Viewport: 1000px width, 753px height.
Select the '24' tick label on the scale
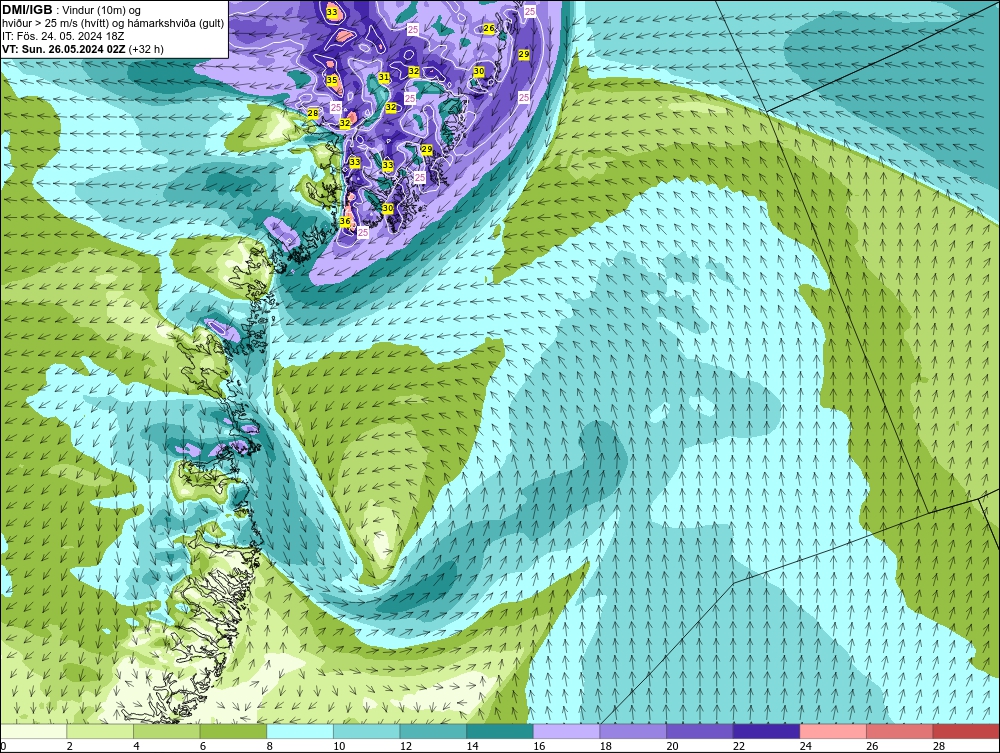(805, 746)
